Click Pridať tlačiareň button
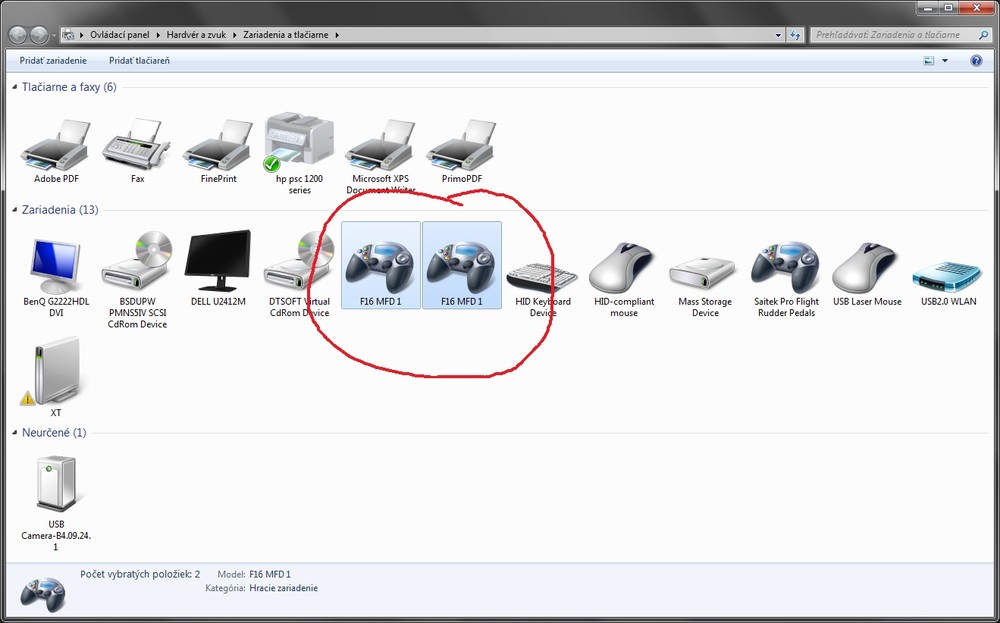1000x623 pixels. pos(139,61)
